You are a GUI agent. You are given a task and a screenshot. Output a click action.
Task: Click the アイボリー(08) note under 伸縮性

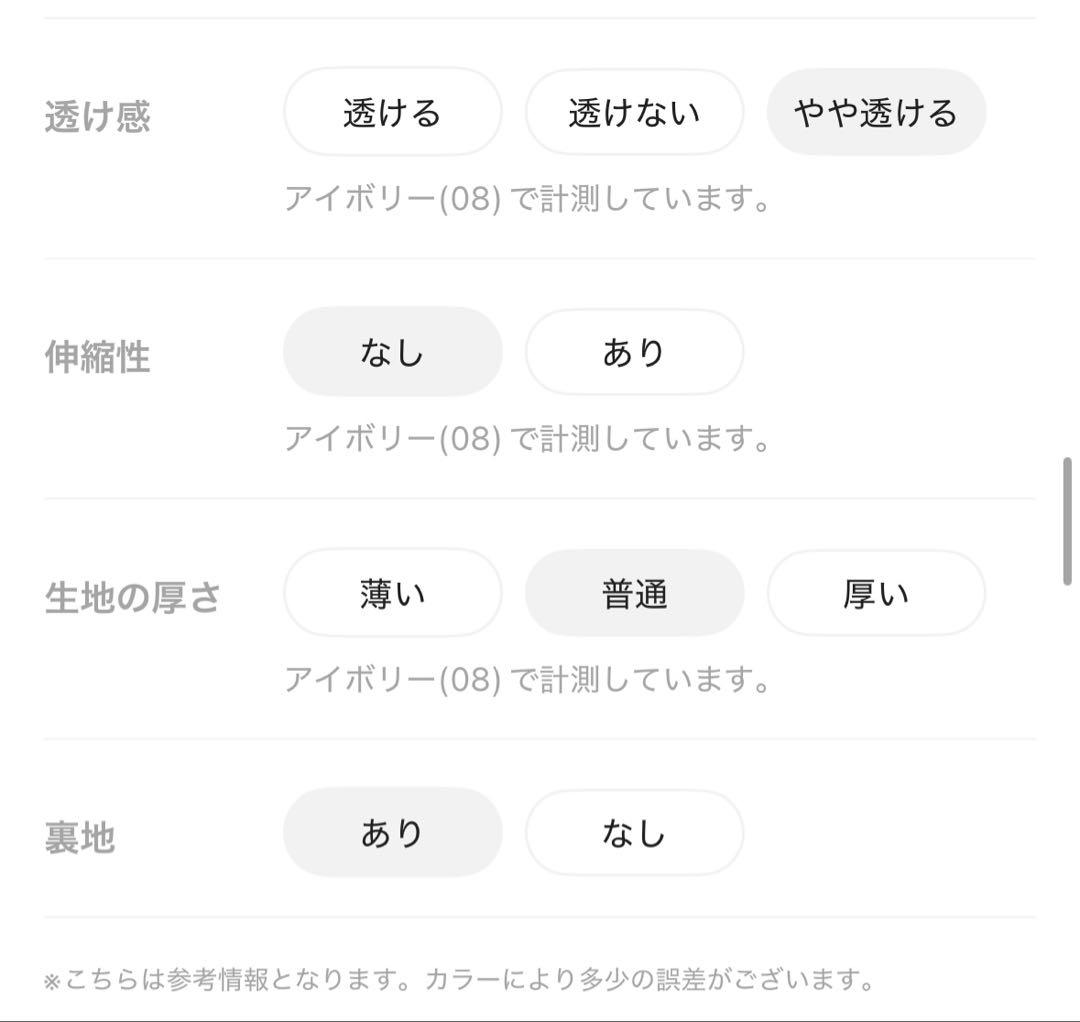[527, 439]
